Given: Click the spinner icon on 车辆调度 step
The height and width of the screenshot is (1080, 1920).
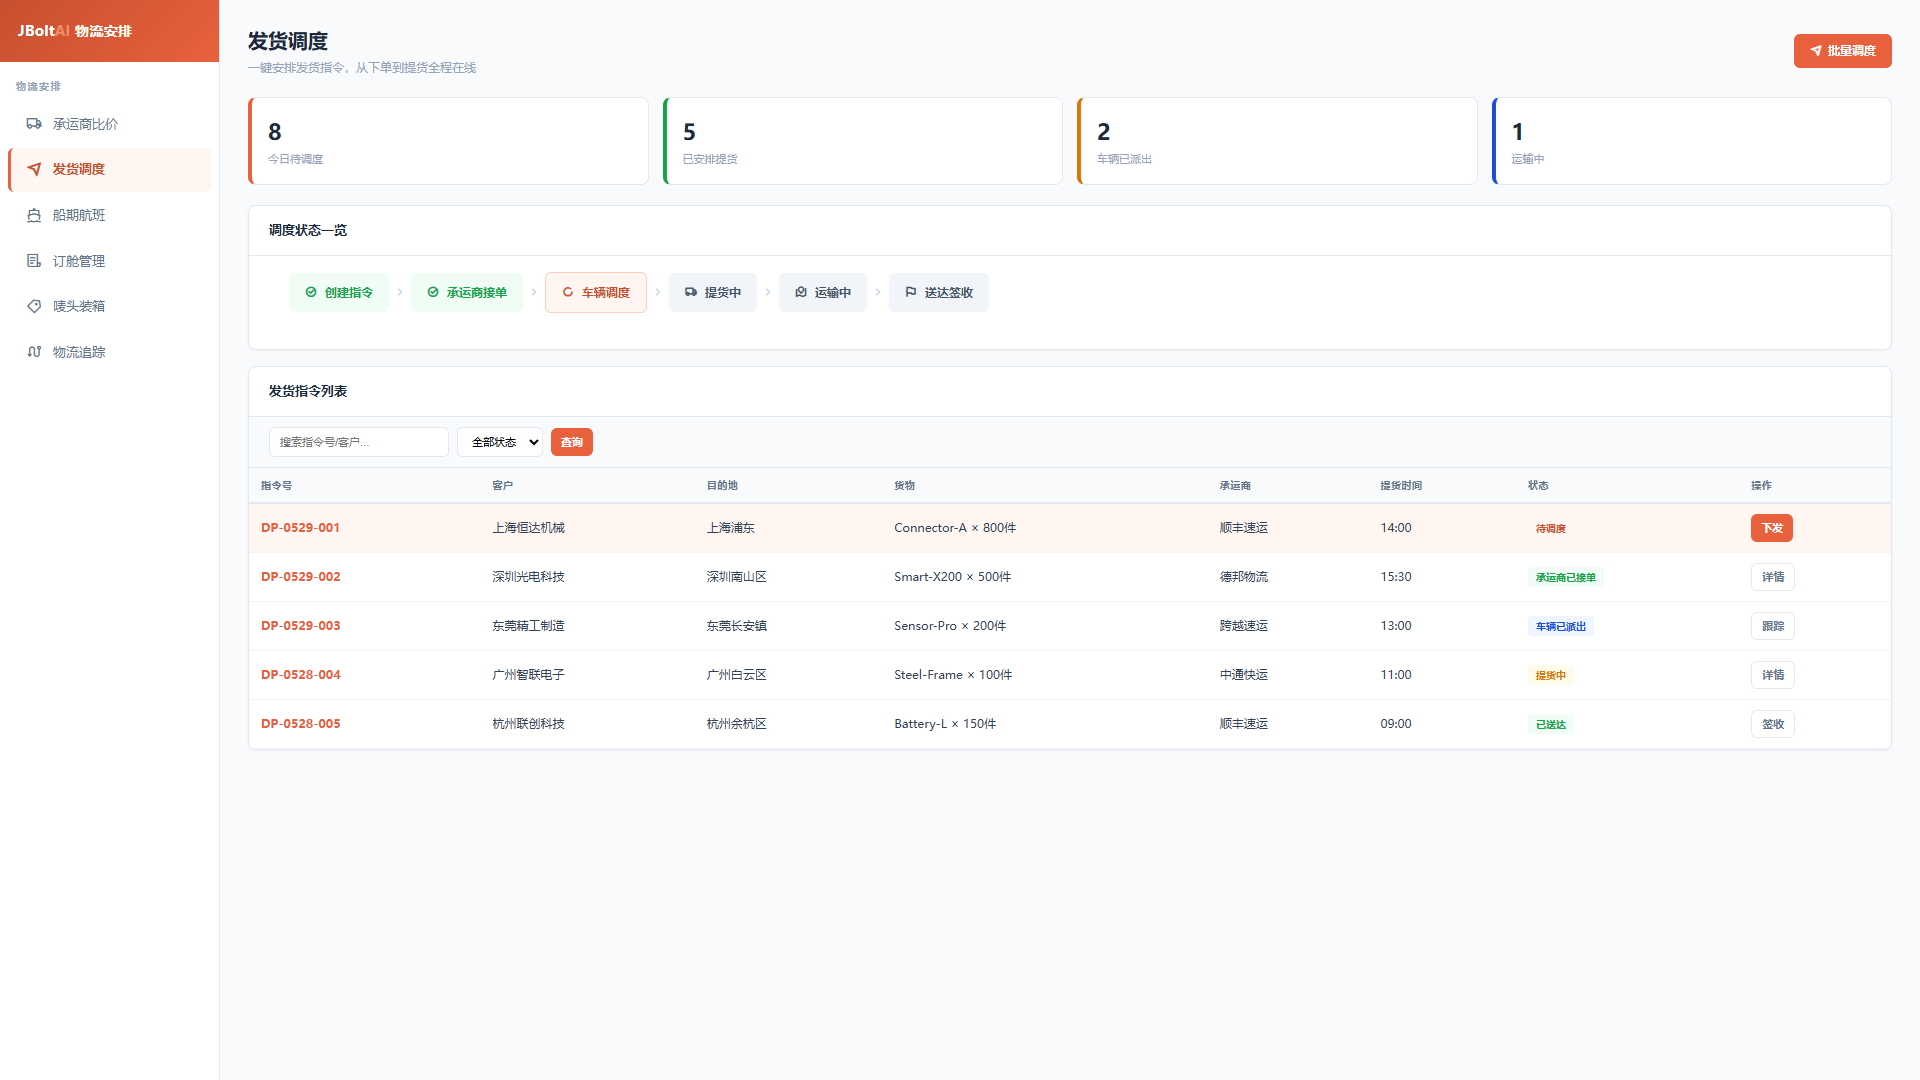Looking at the screenshot, I should point(568,292).
